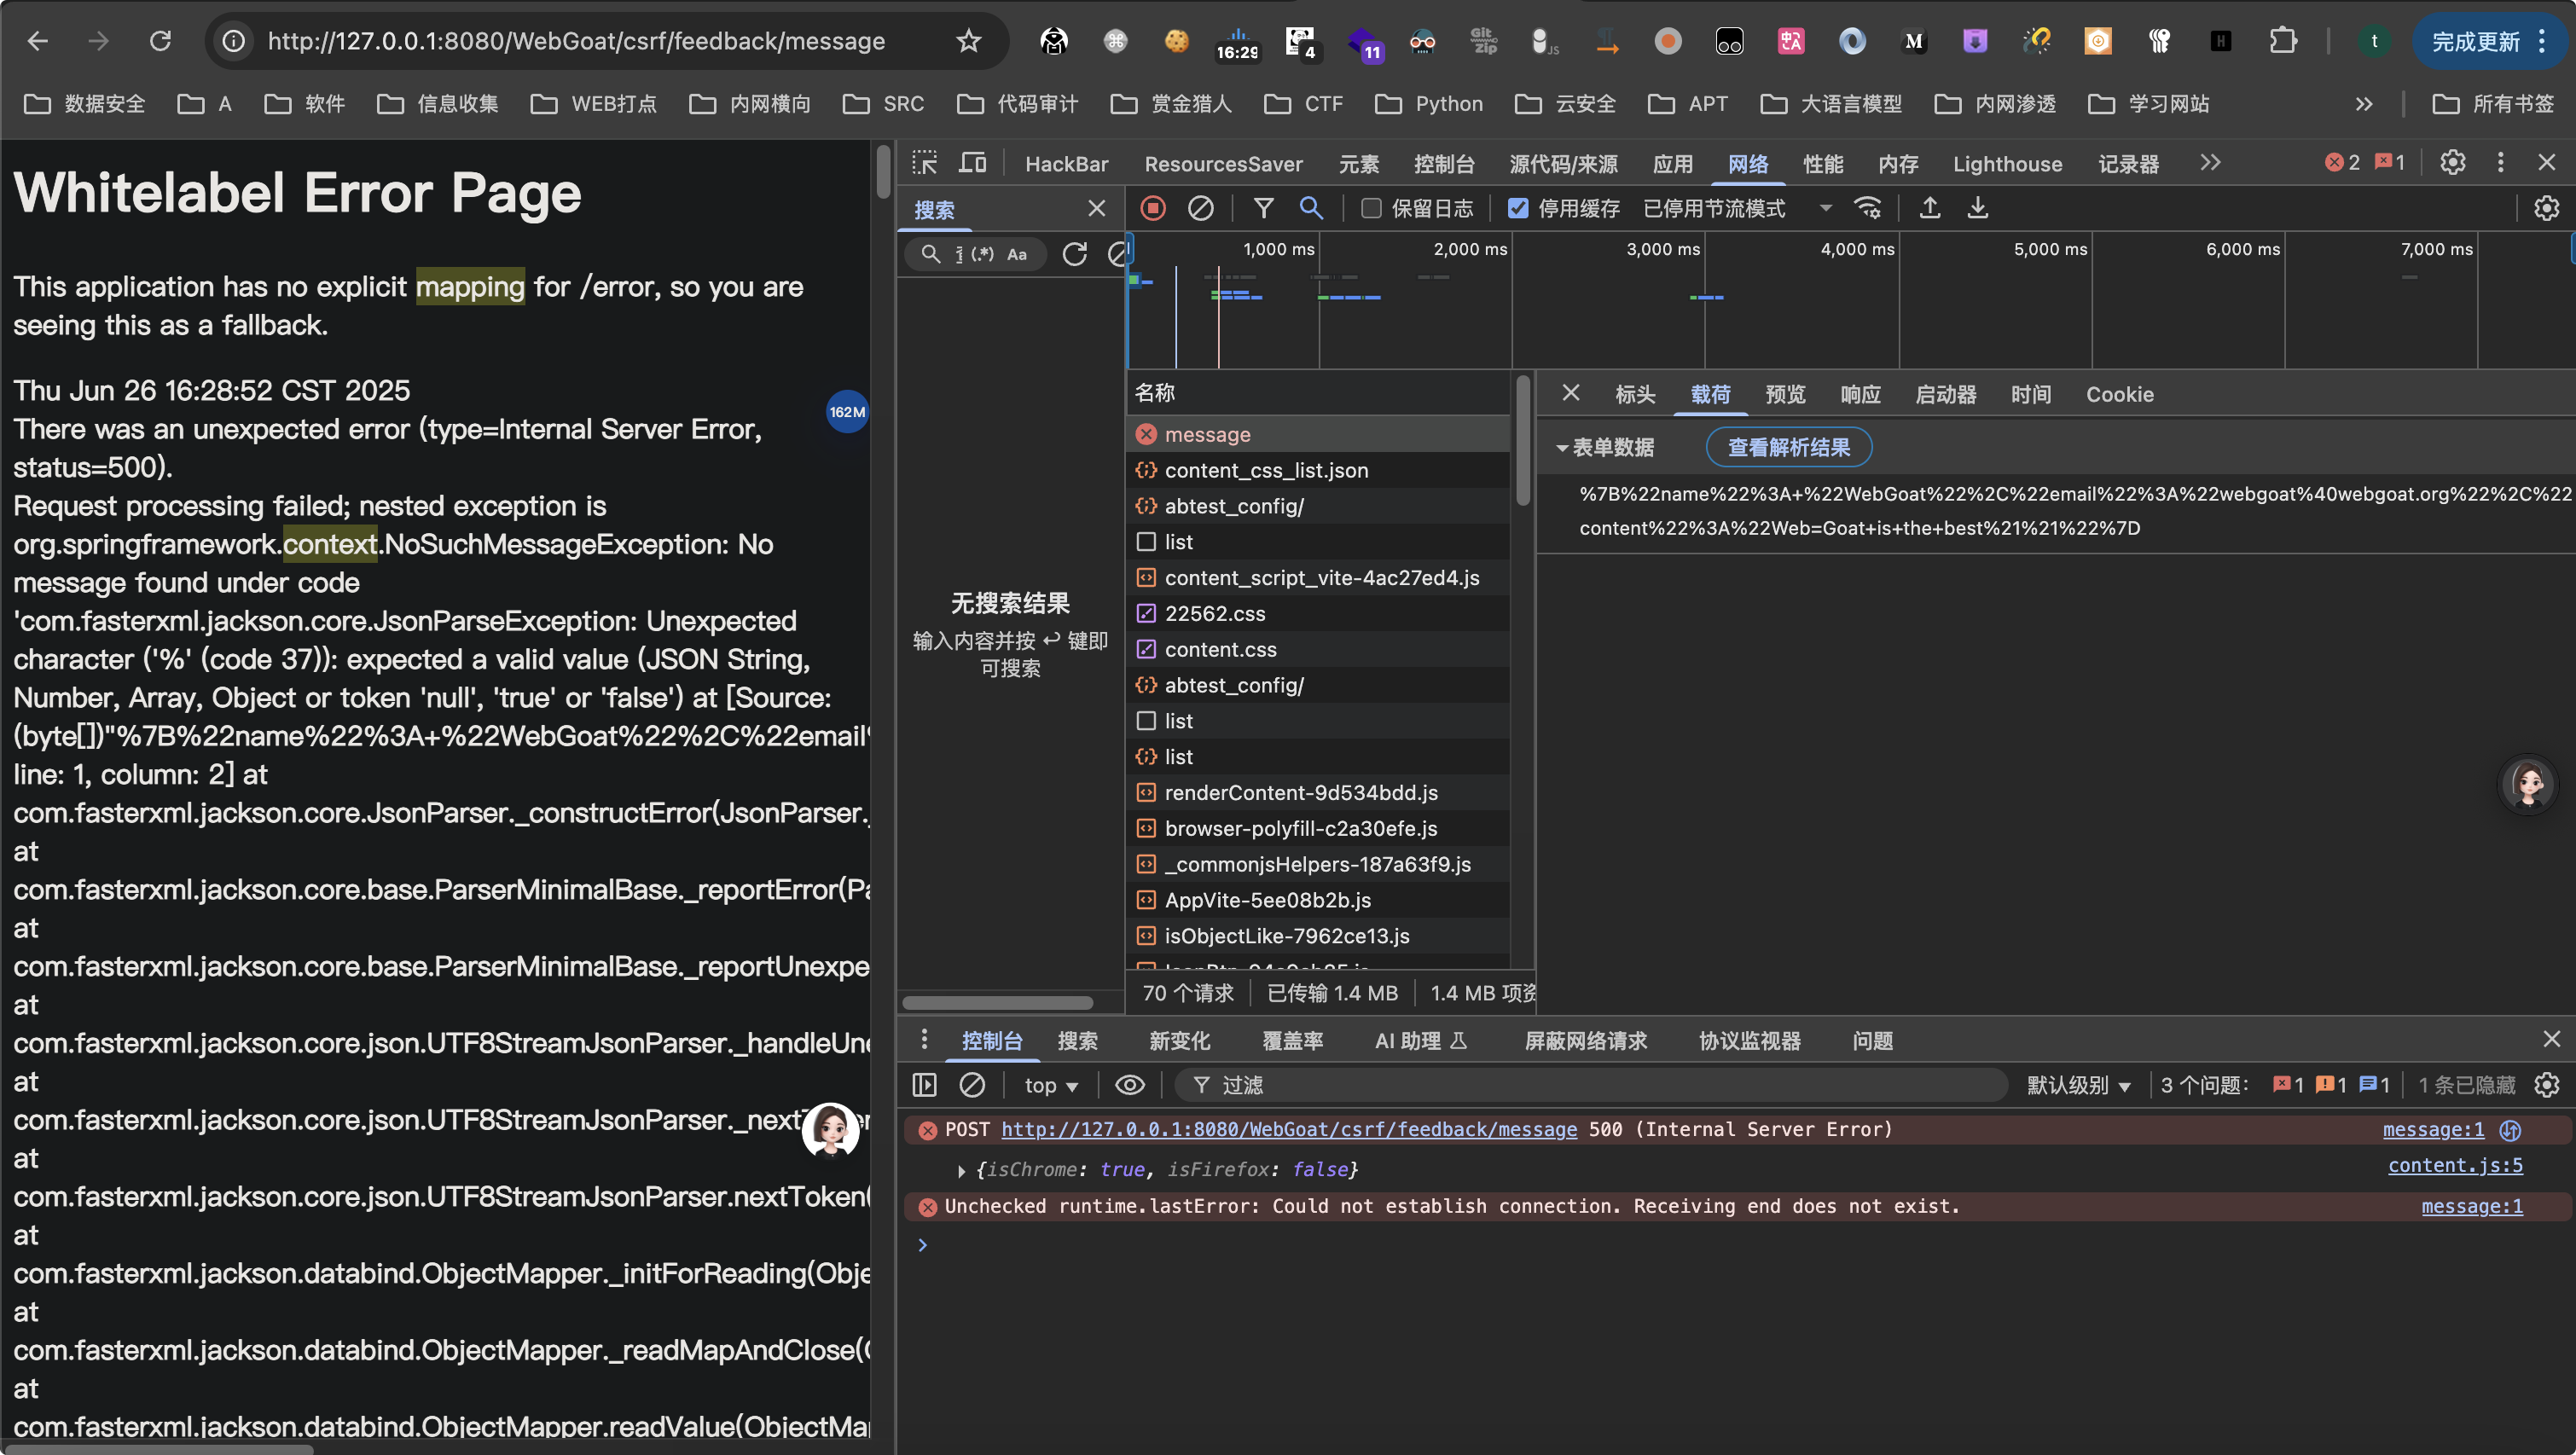Toggle match case Aa in search box
The image size is (2576, 1455).
point(1017,254)
